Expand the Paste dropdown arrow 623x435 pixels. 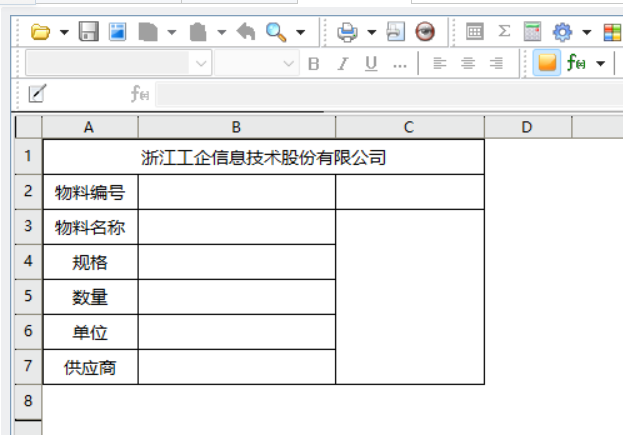[x=222, y=32]
